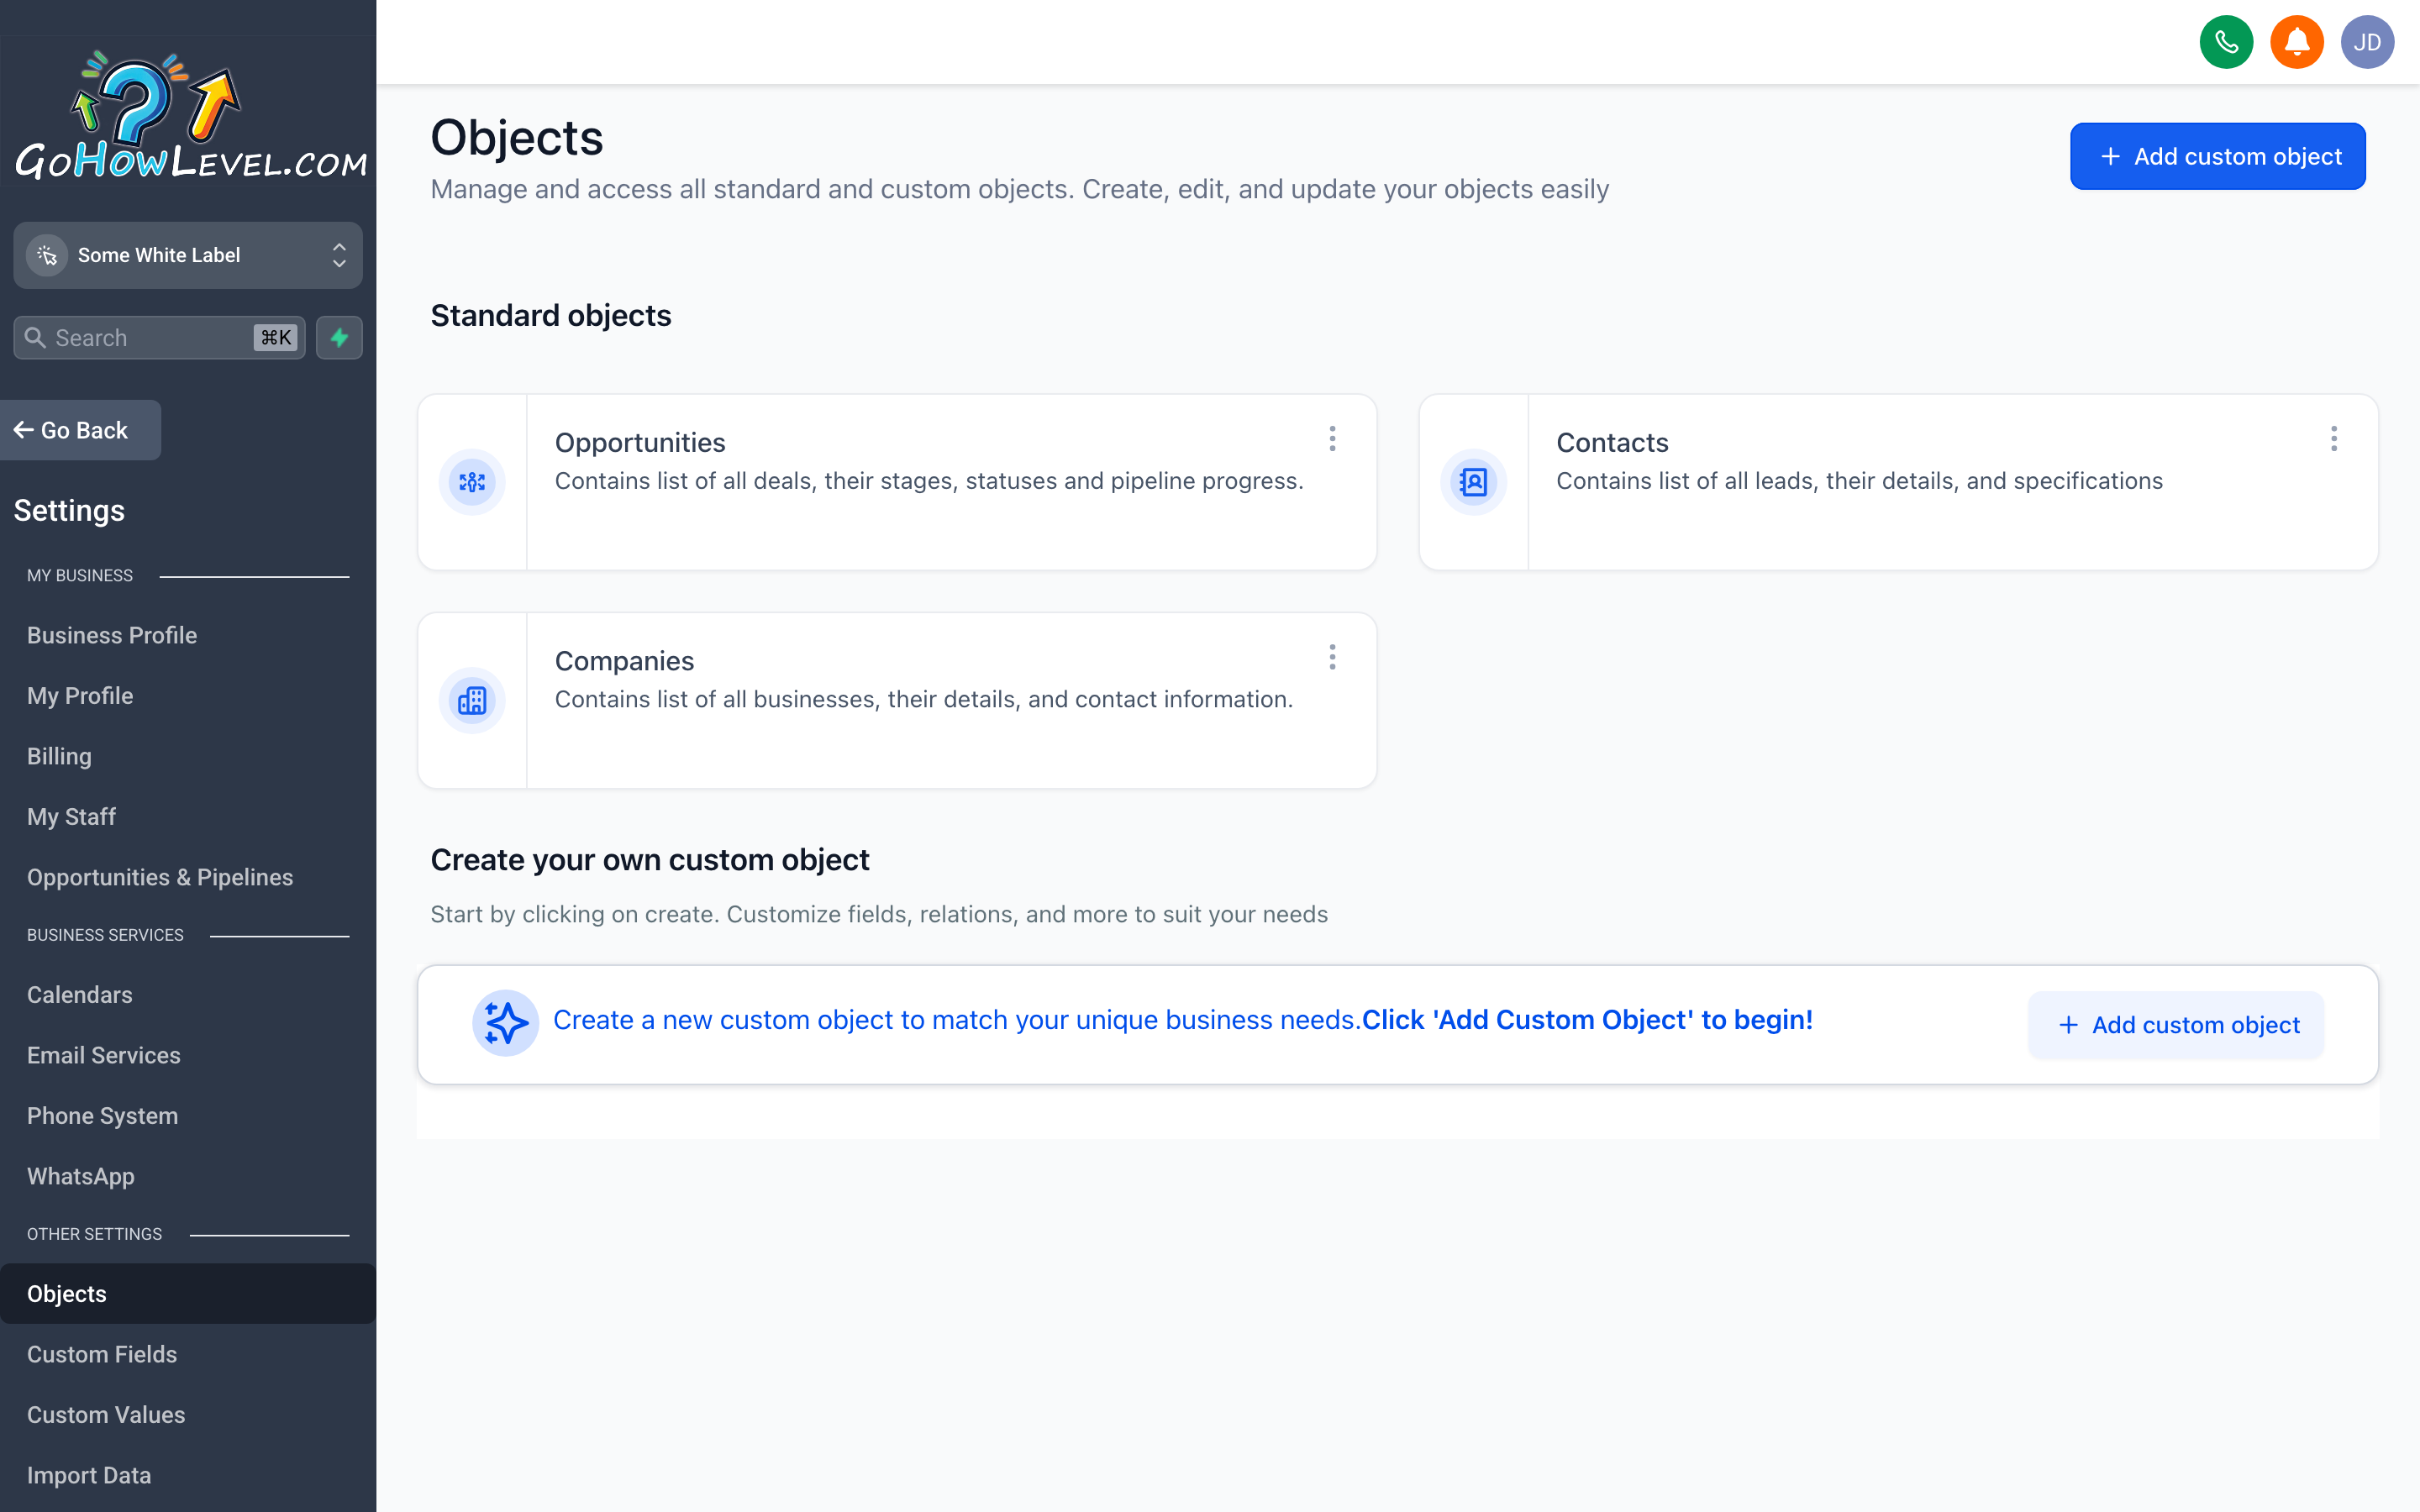Click the Some White Label account icon
Image resolution: width=2420 pixels, height=1512 pixels.
pos(47,255)
